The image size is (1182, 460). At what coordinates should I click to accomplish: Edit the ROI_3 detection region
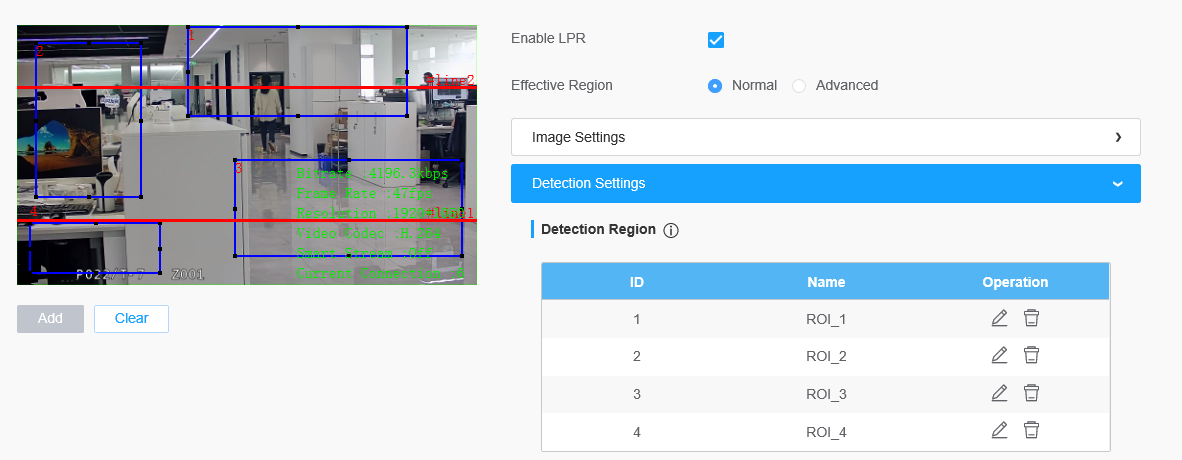tap(999, 393)
